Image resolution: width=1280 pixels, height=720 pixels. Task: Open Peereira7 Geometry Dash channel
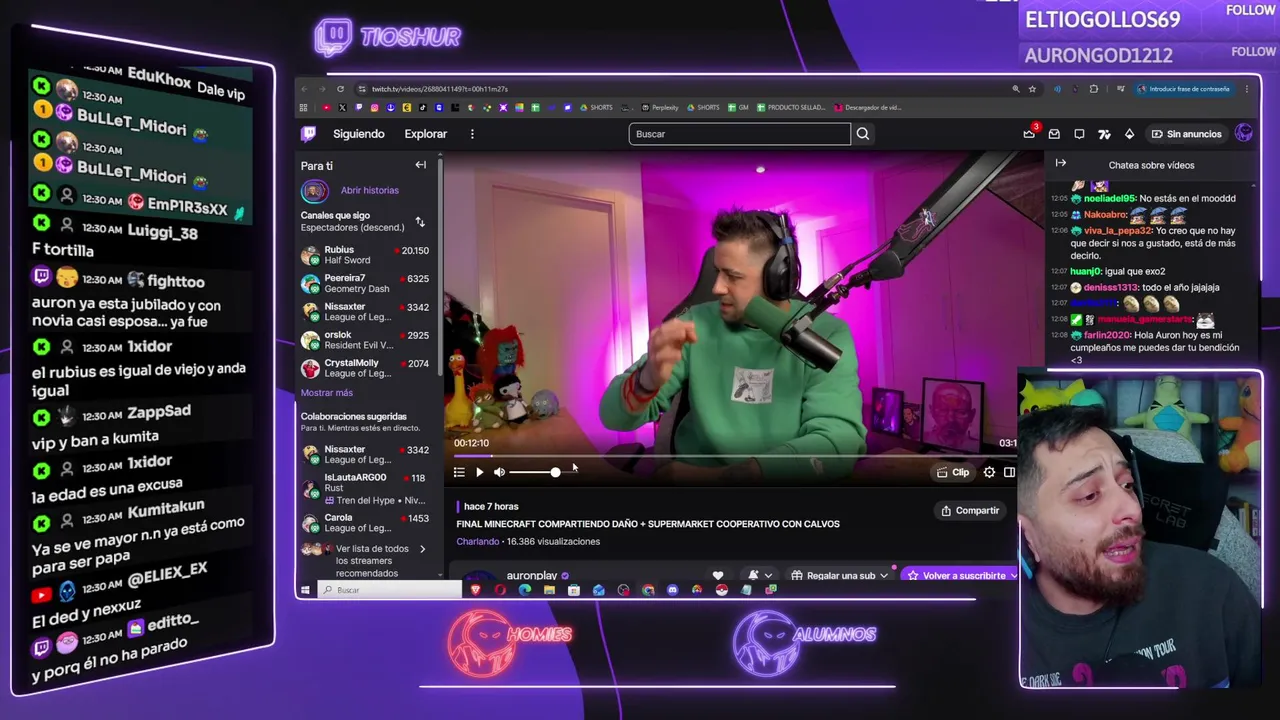tap(365, 283)
